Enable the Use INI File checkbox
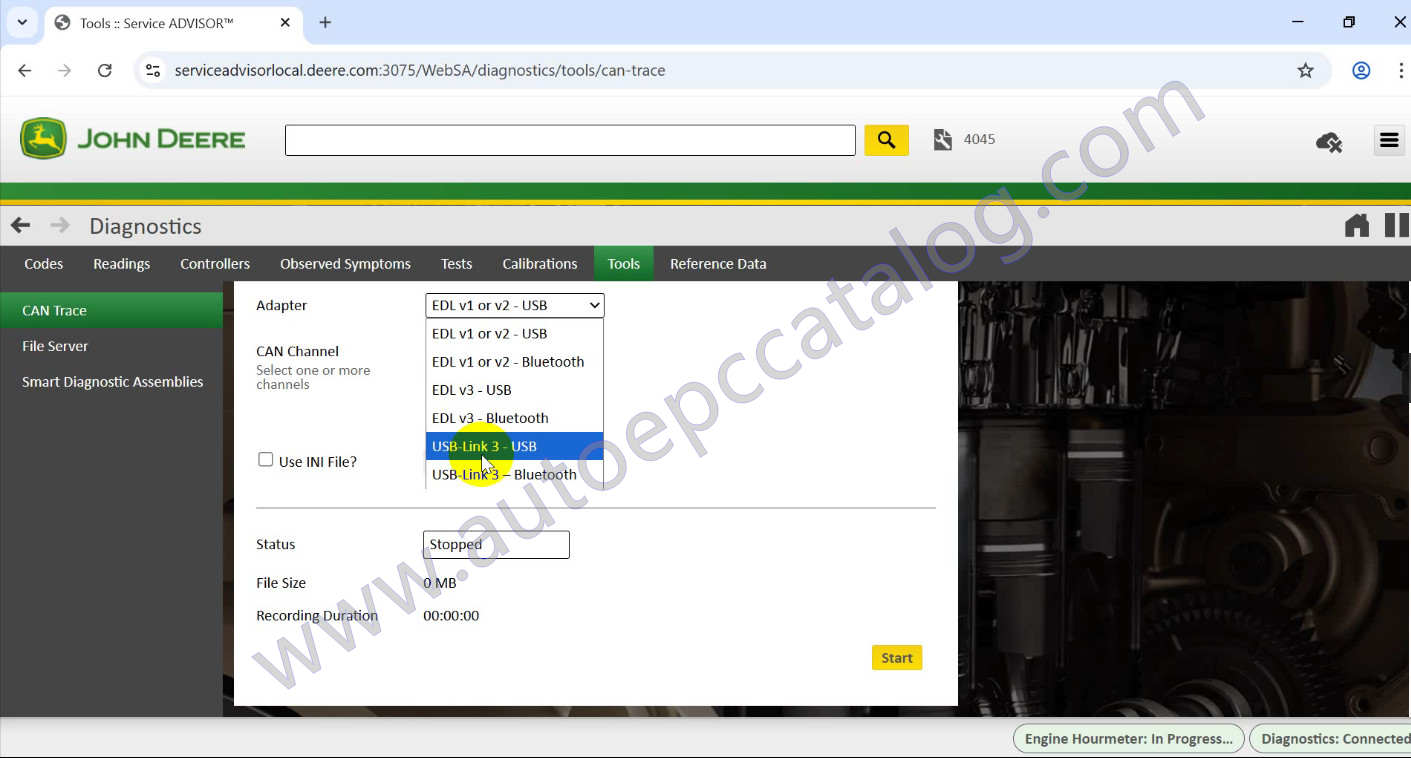This screenshot has width=1411, height=758. coord(266,459)
